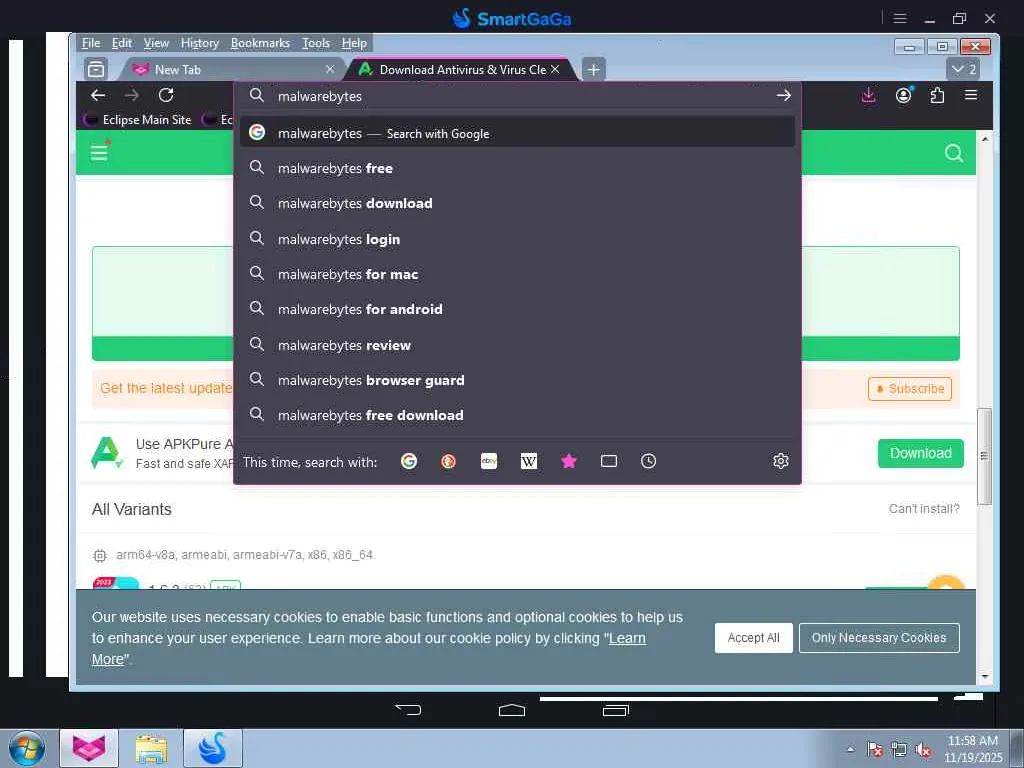The height and width of the screenshot is (768, 1024).
Task: Select malwarebytes Search with Google suggestion
Action: [517, 133]
